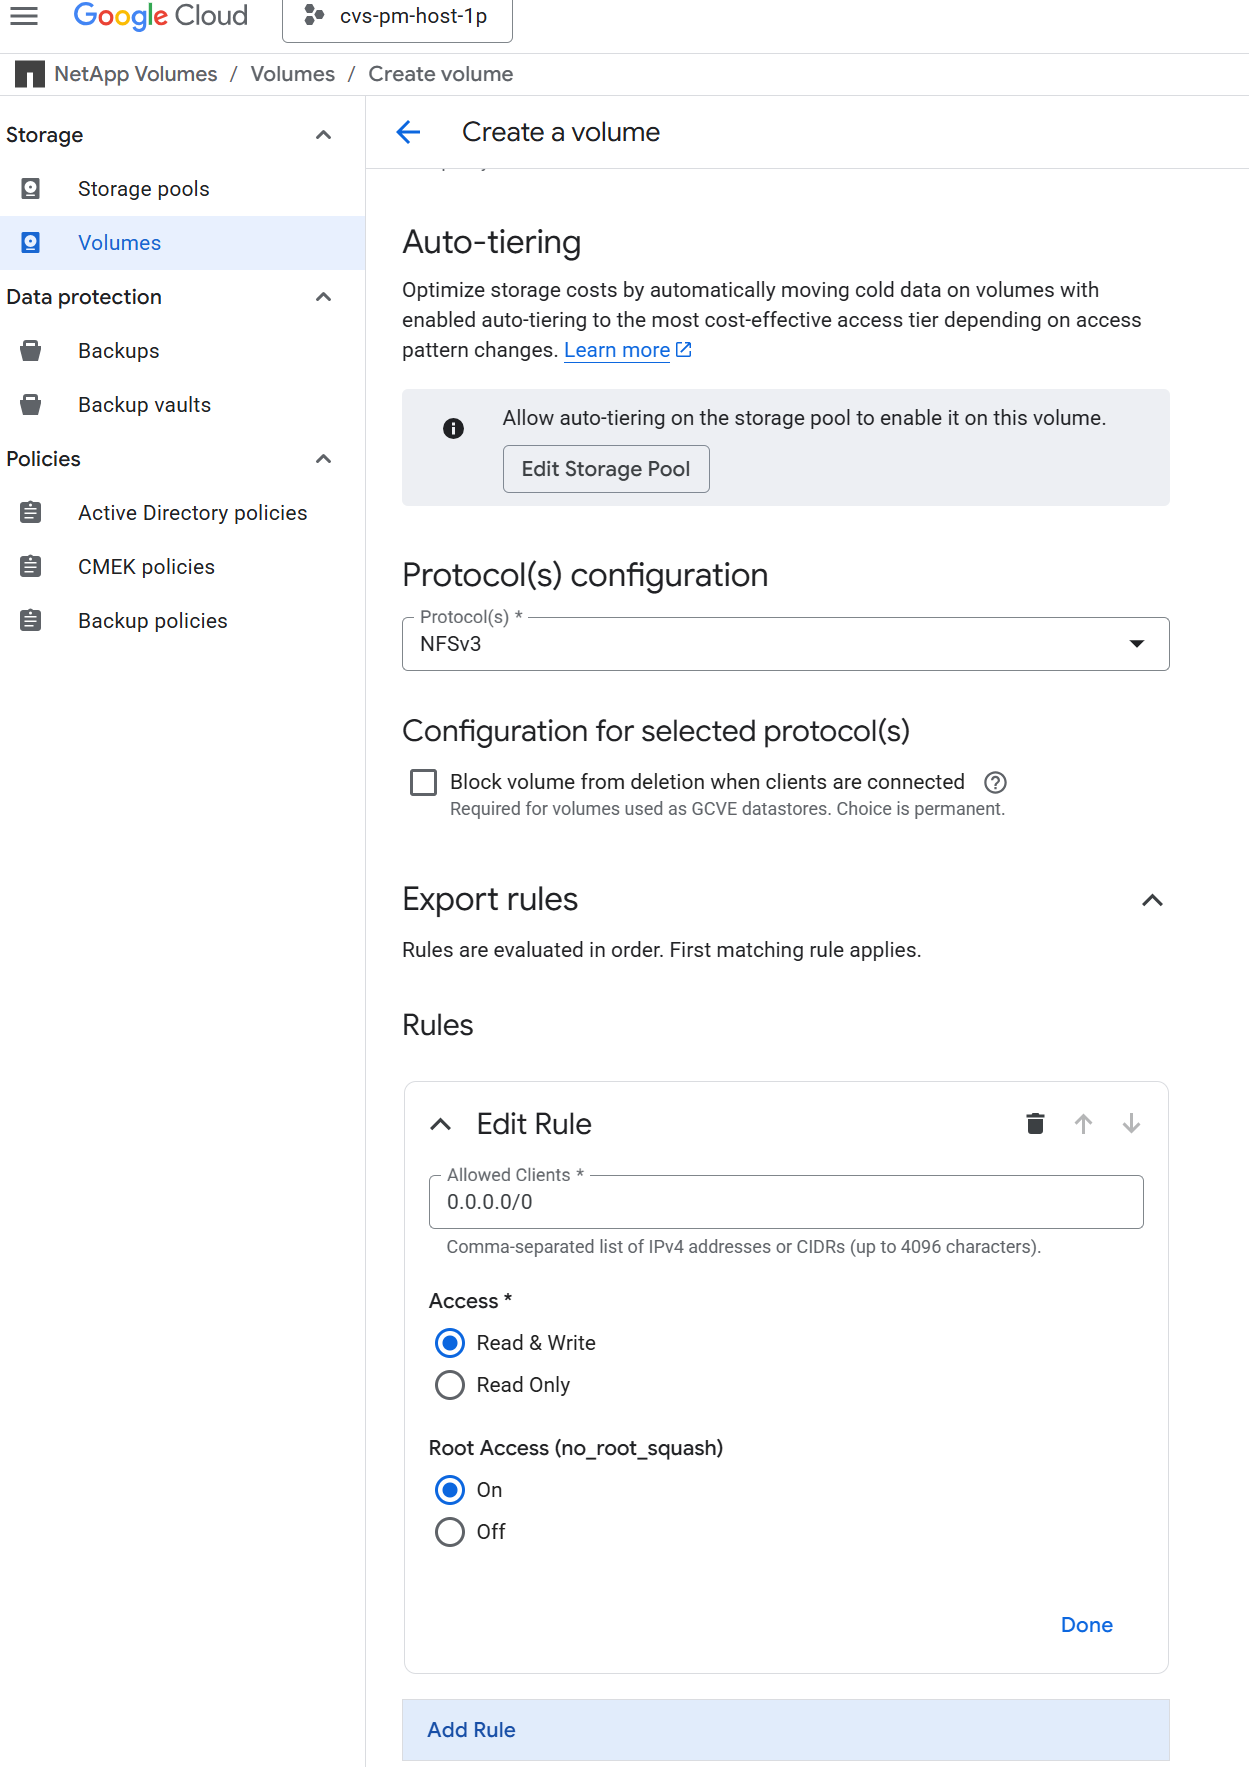Image resolution: width=1249 pixels, height=1767 pixels.
Task: Open the hamburger navigation menu
Action: coord(24,16)
